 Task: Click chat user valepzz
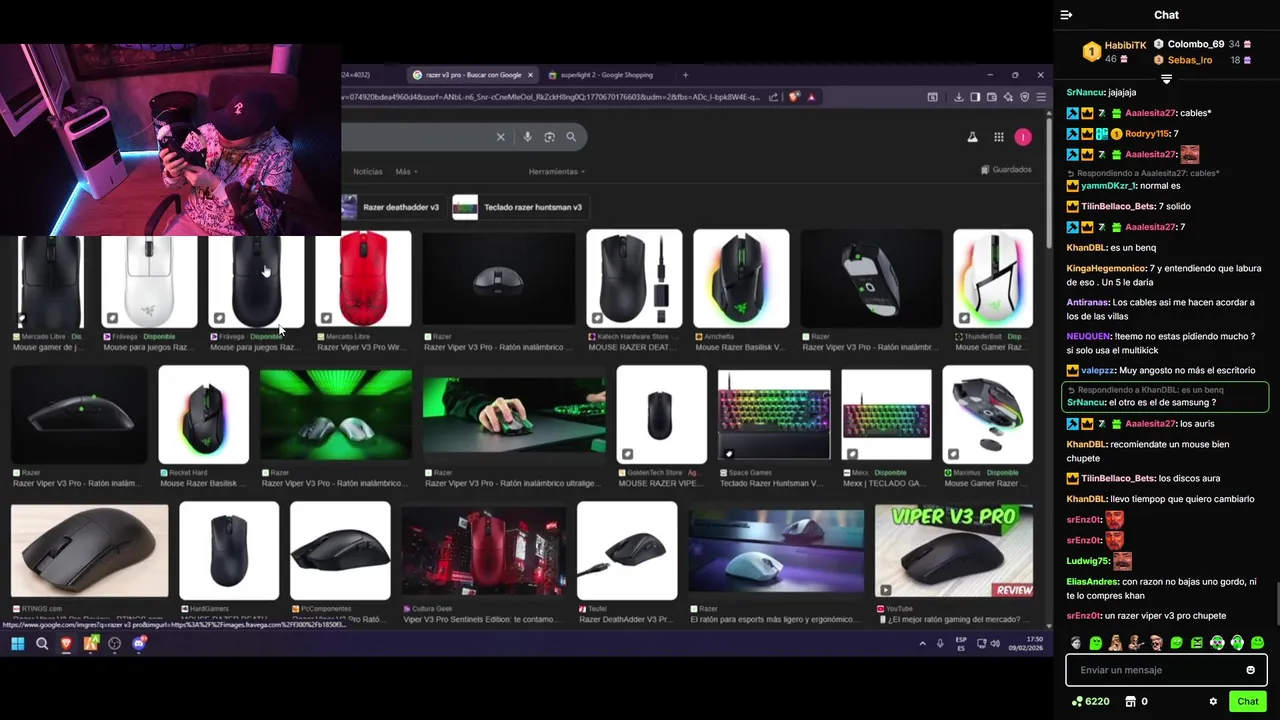tap(1100, 370)
